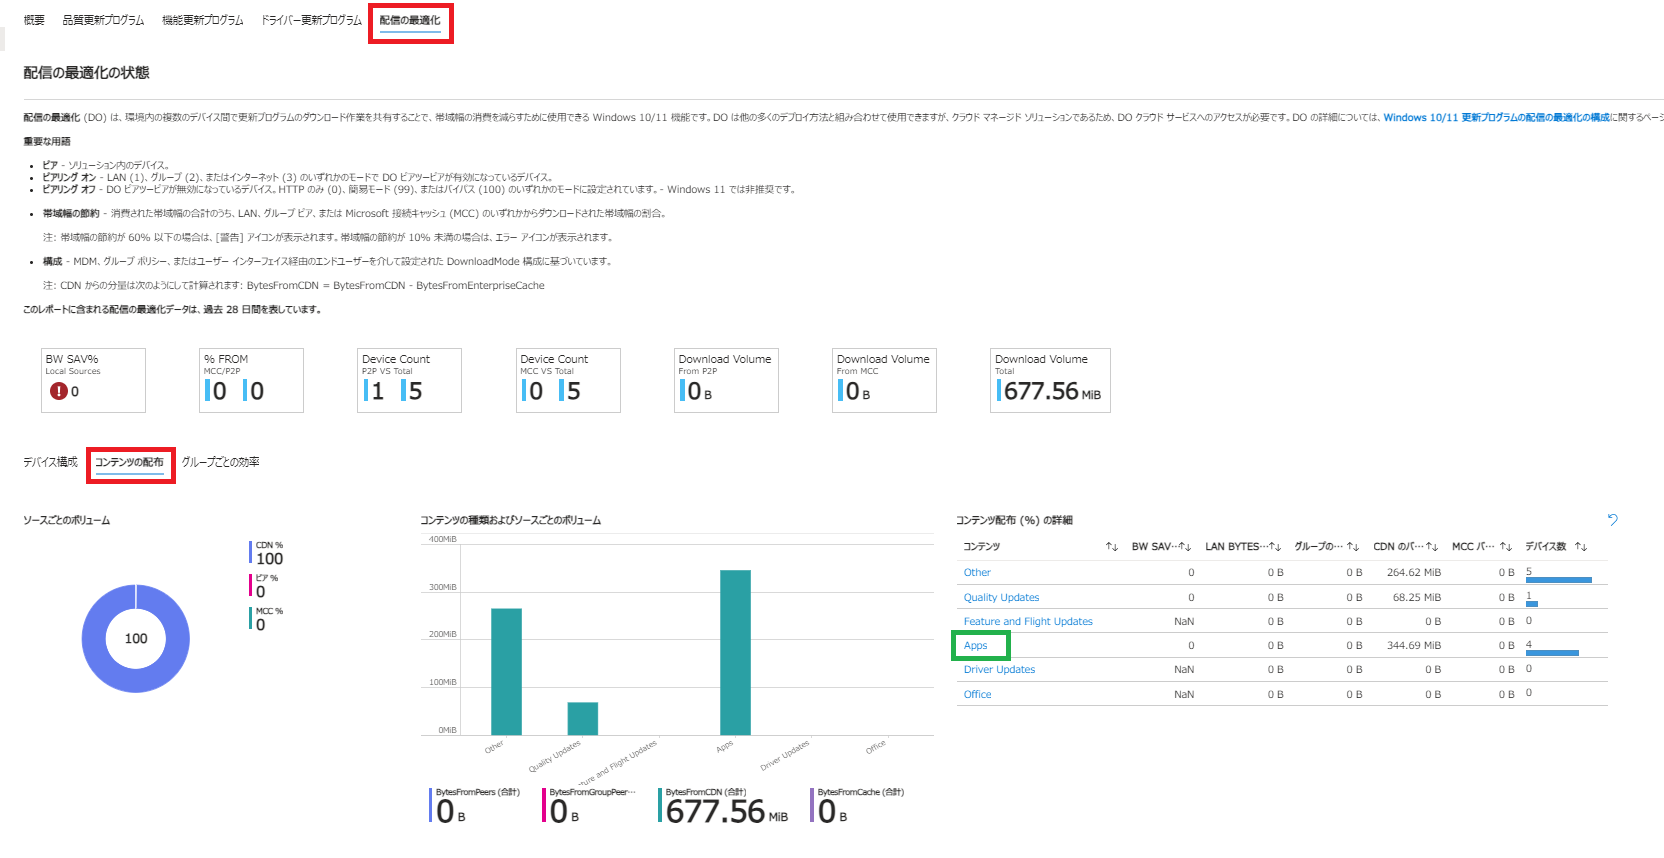
Task: Click the 配信の最適化の状態 heading
Action: [86, 73]
